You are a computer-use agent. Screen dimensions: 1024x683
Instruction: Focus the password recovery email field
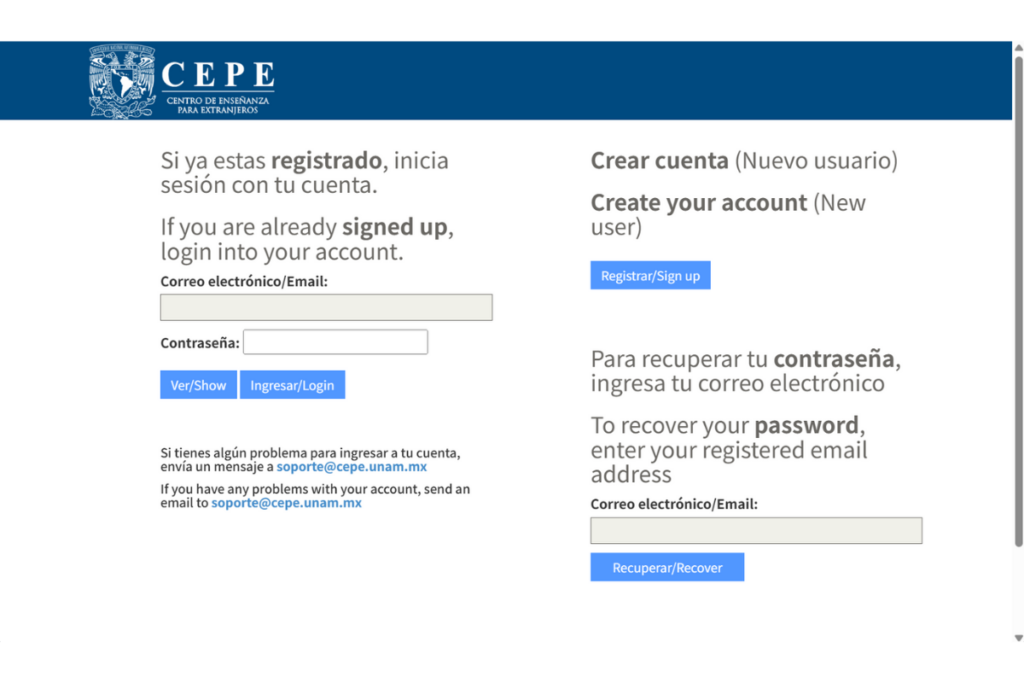click(x=756, y=530)
